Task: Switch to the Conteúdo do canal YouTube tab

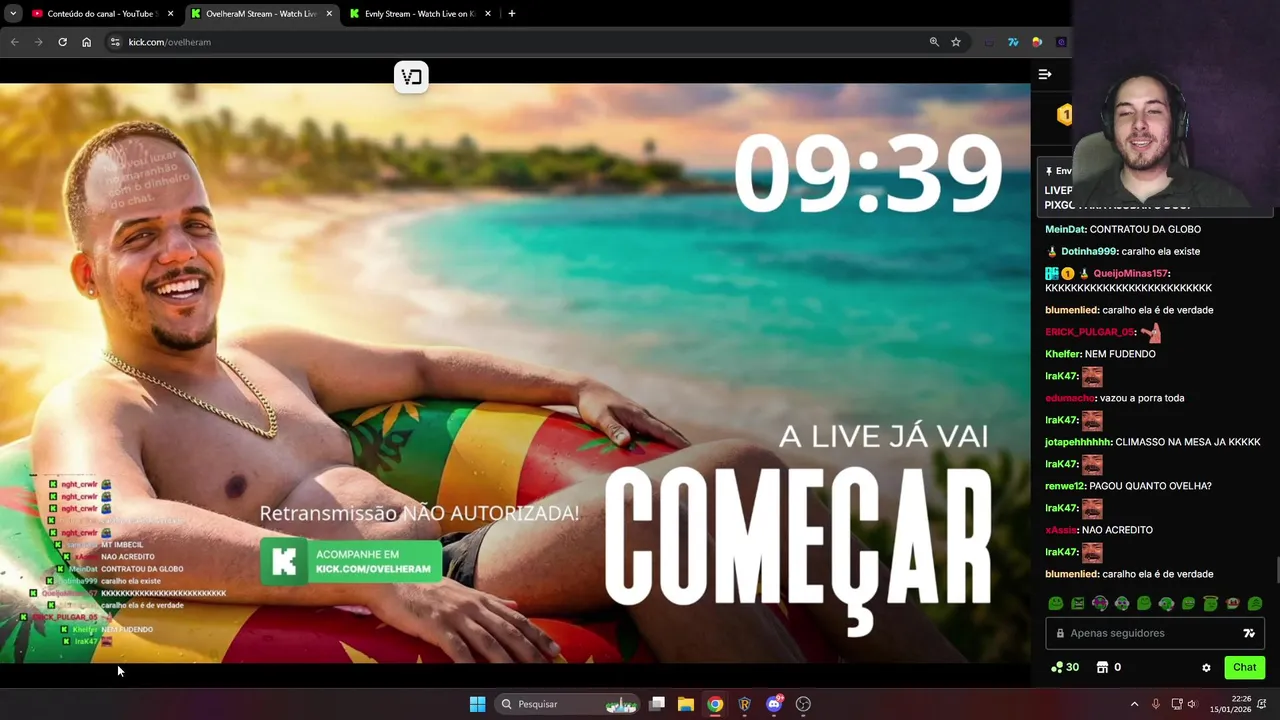Action: click(101, 13)
